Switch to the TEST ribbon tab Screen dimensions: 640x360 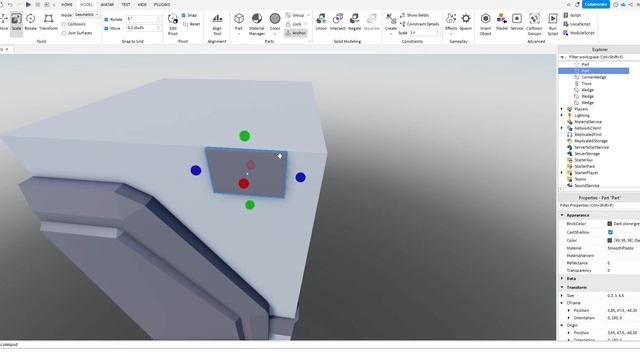click(126, 4)
